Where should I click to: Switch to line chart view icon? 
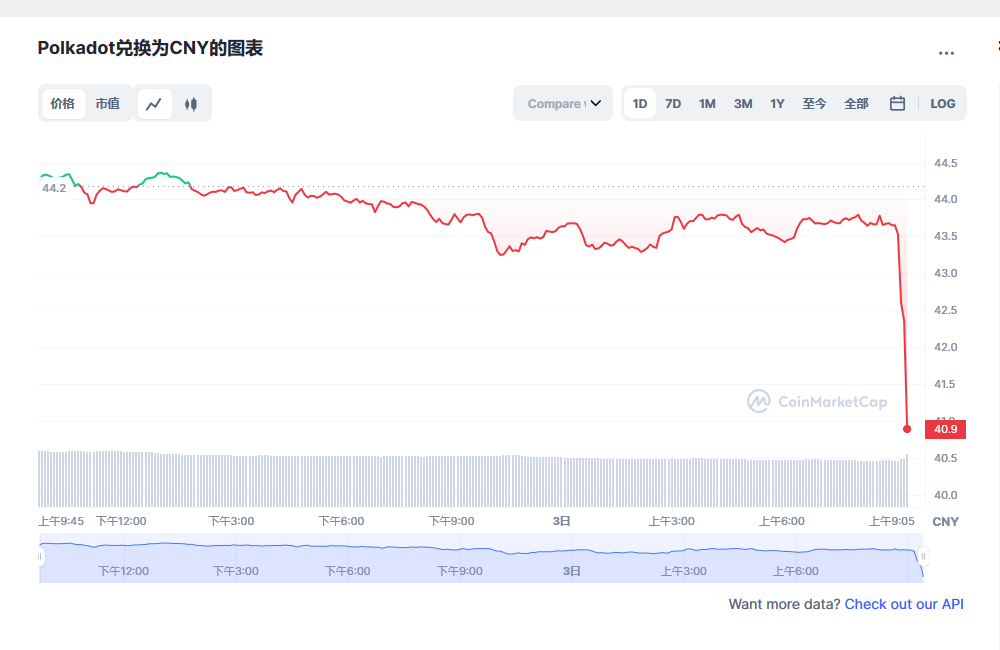click(x=154, y=104)
